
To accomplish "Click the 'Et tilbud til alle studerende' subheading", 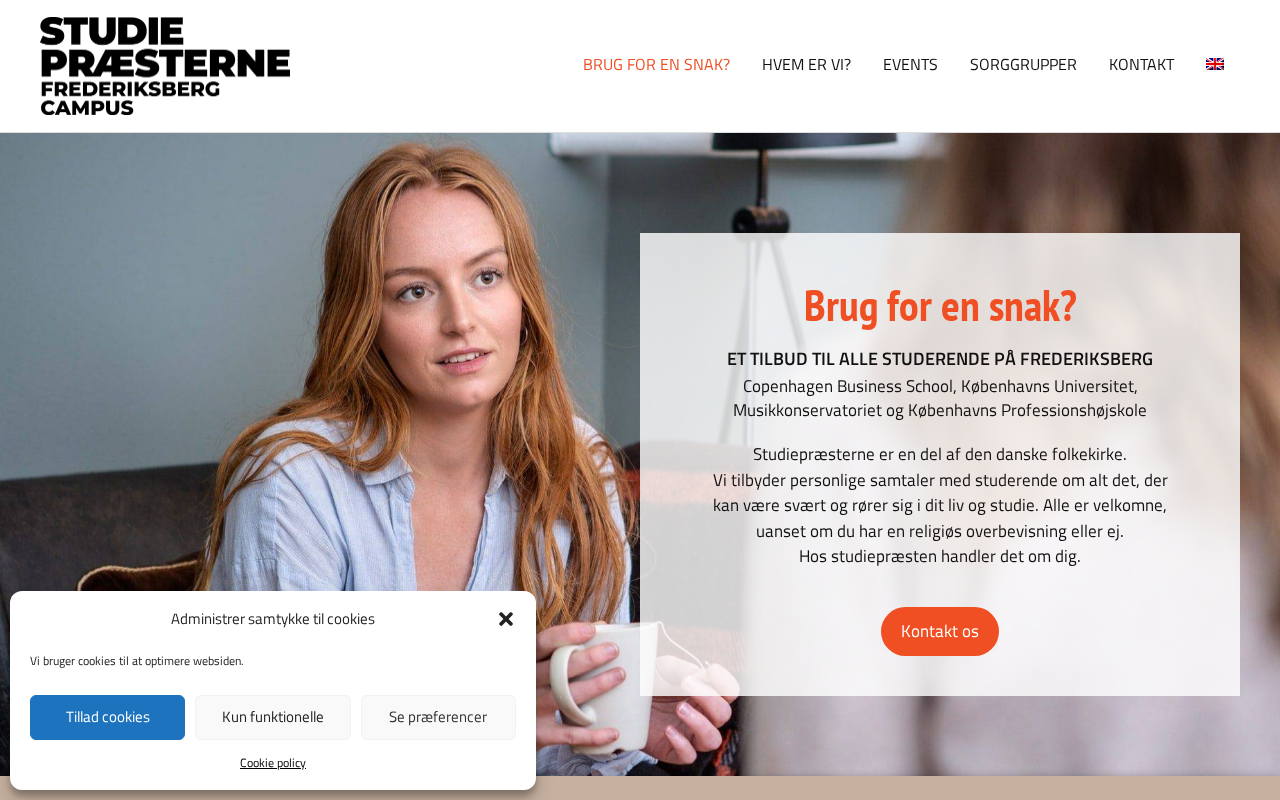I will pos(940,359).
